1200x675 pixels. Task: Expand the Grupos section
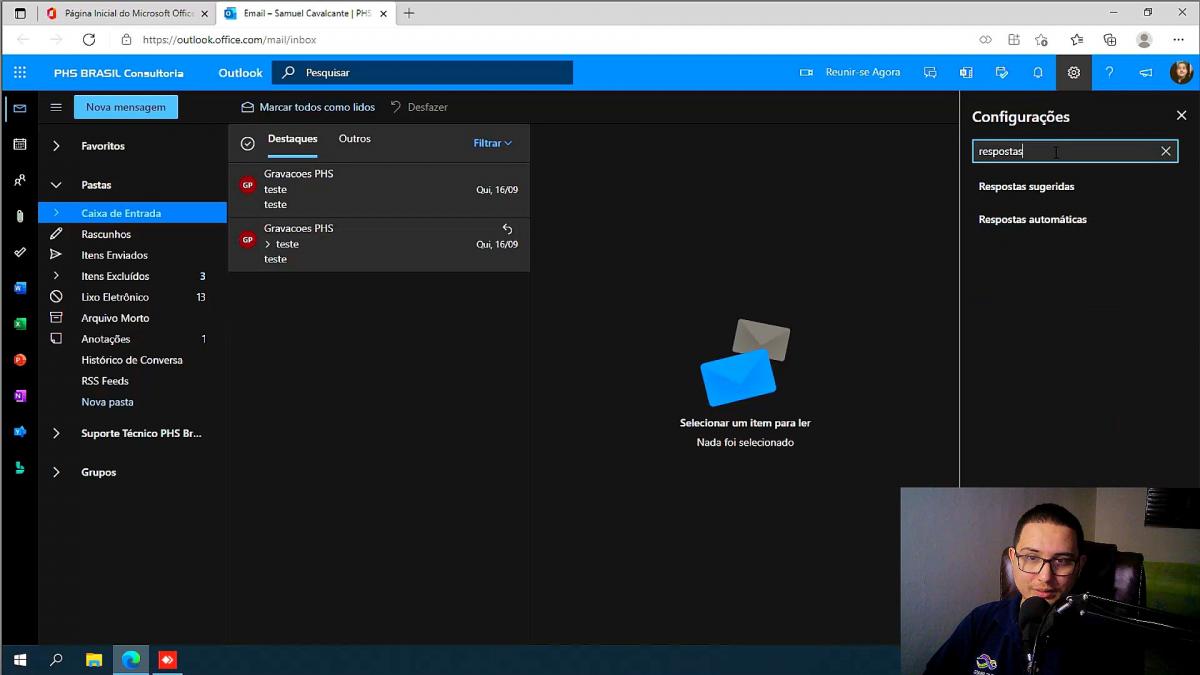56,472
